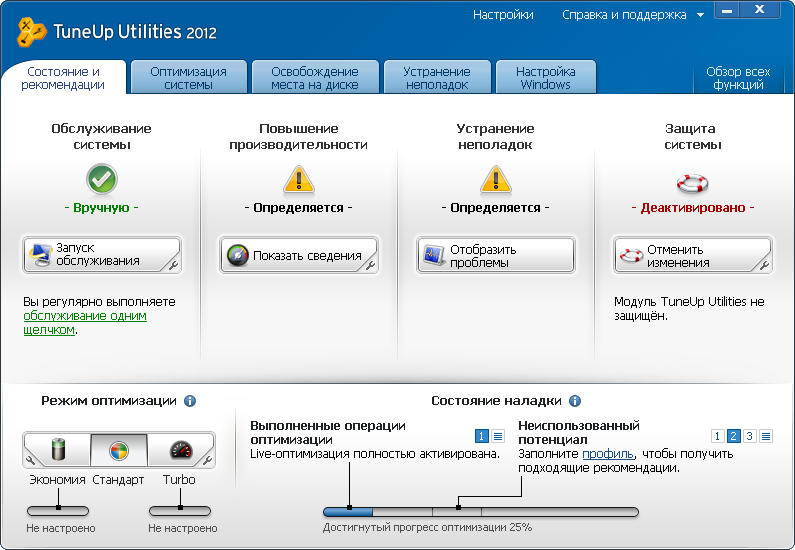
Task: Configure Экономия mode via left wrench icon
Action: click(x=30, y=460)
